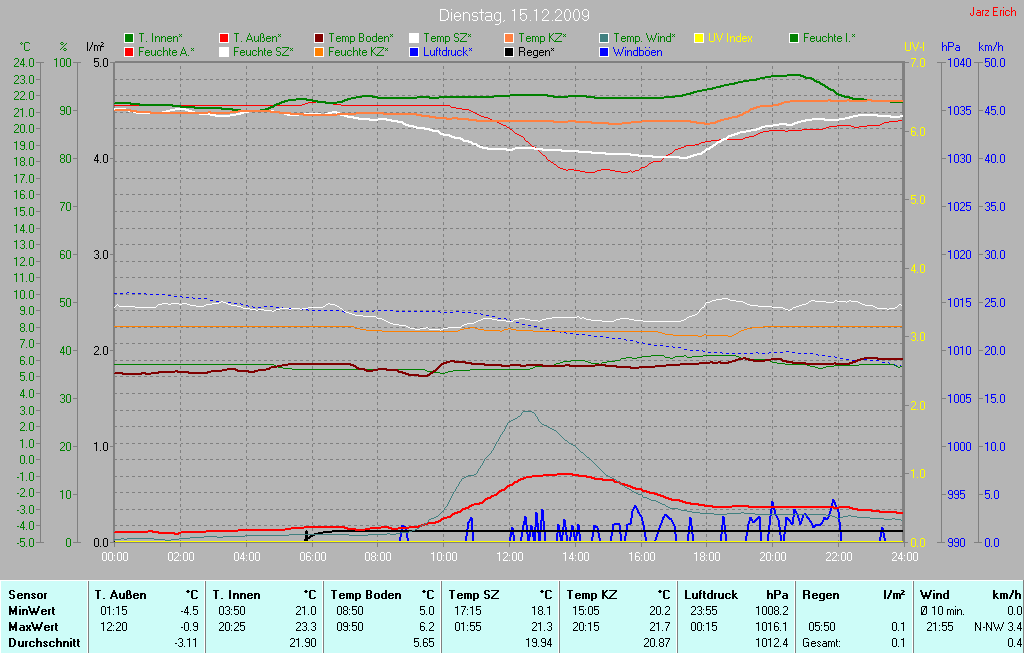Click the Luftdruck minimum 1008.2
Screen dimensions: 1024x653
[x=772, y=611]
